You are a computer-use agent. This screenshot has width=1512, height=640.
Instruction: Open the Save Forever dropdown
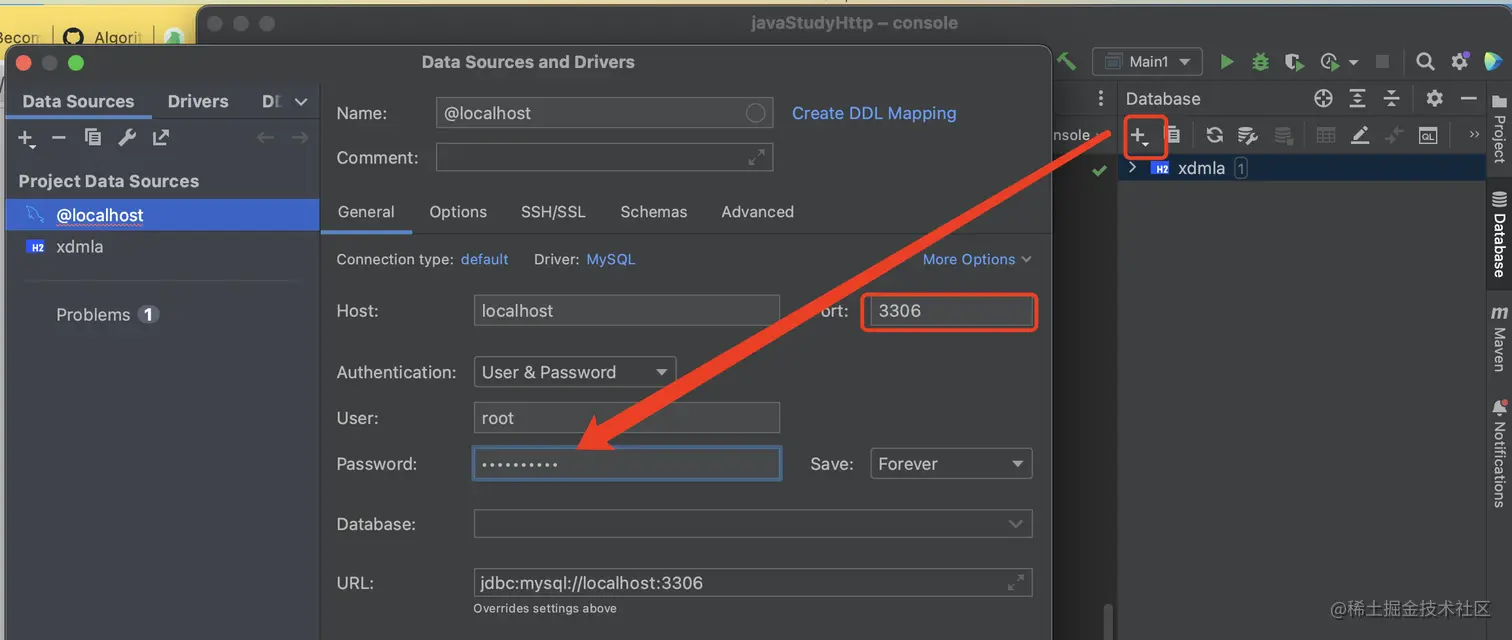tap(951, 464)
